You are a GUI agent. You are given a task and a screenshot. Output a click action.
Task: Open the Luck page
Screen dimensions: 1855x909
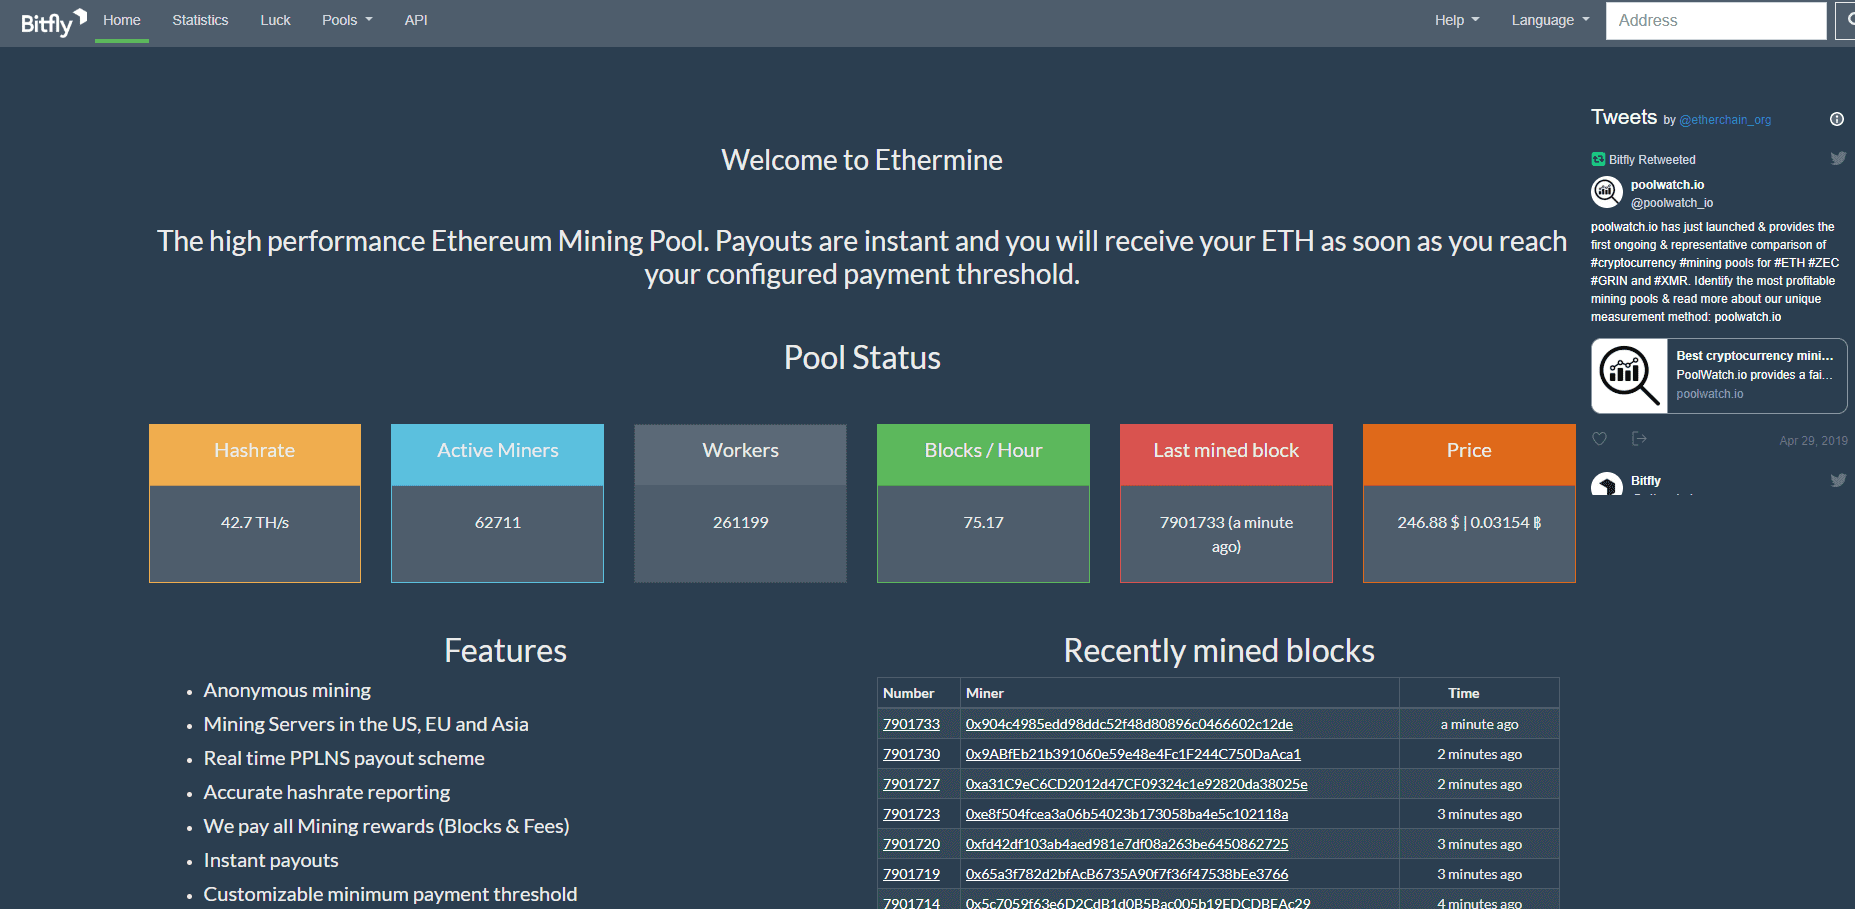pyautogui.click(x=275, y=20)
